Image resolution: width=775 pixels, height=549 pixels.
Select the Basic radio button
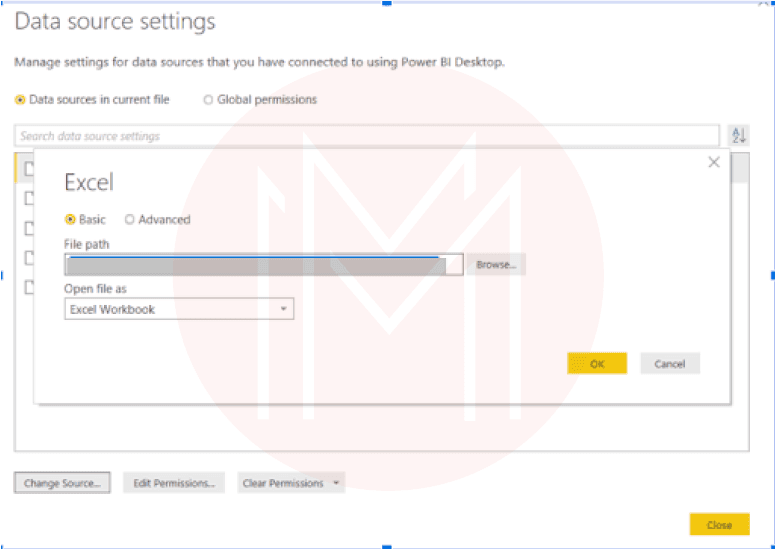[70, 219]
